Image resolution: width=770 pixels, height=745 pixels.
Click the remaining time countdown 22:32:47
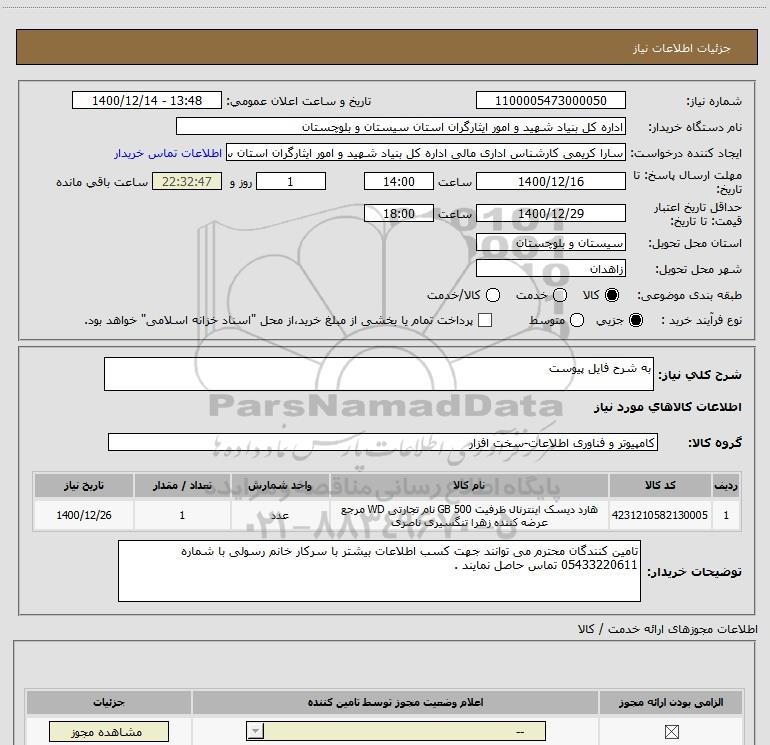(x=187, y=182)
